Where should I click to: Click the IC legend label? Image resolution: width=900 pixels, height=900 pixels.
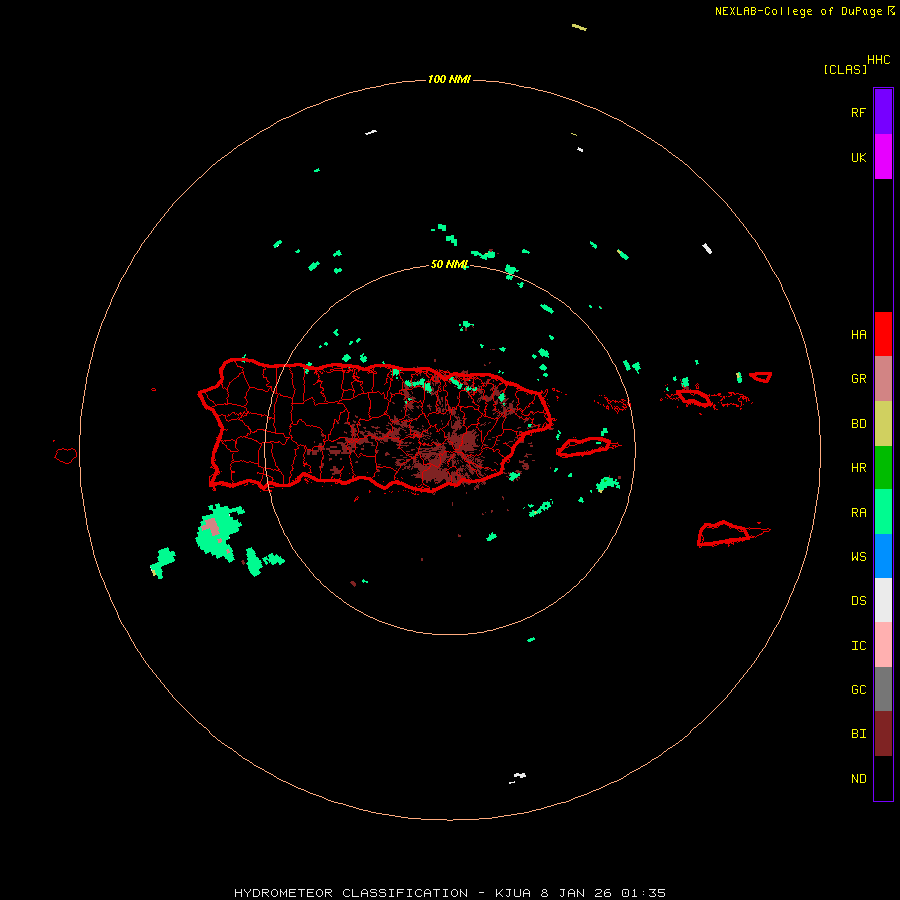pyautogui.click(x=858, y=646)
